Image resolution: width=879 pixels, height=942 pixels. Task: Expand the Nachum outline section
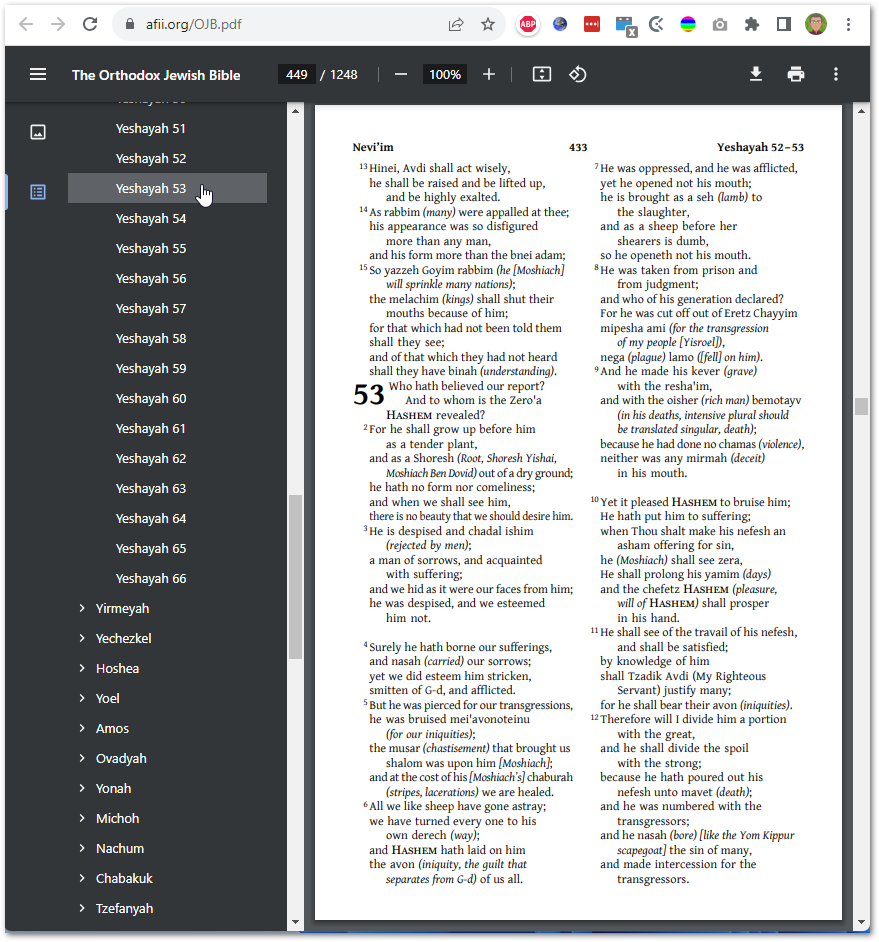[82, 848]
